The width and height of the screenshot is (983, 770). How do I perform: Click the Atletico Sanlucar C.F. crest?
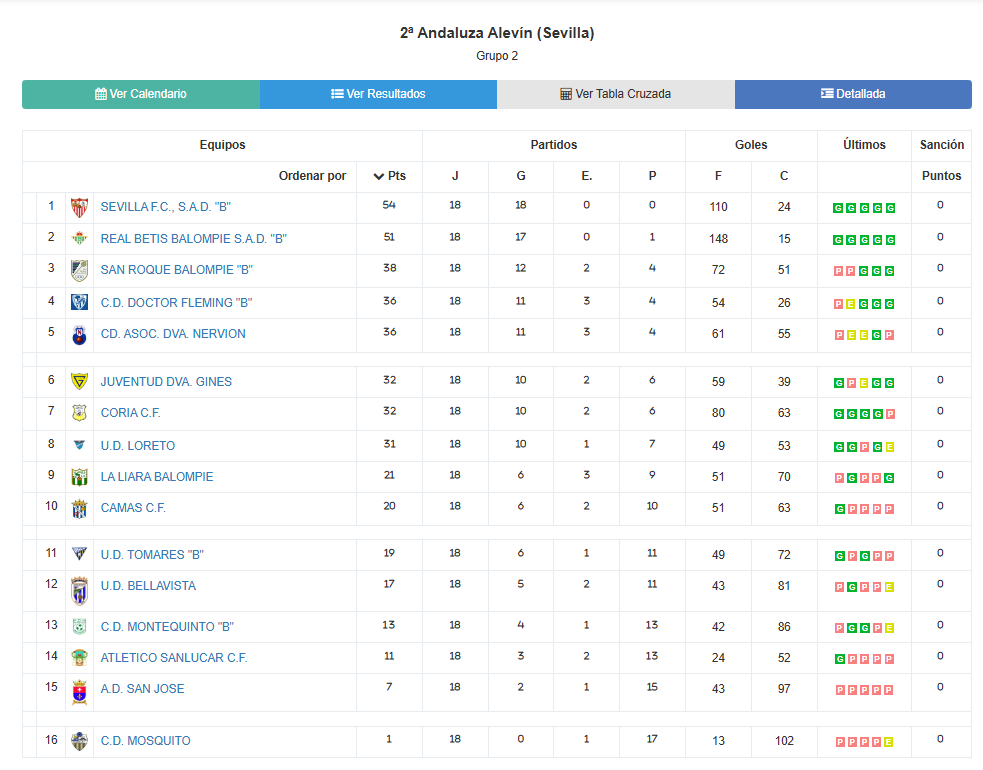79,658
